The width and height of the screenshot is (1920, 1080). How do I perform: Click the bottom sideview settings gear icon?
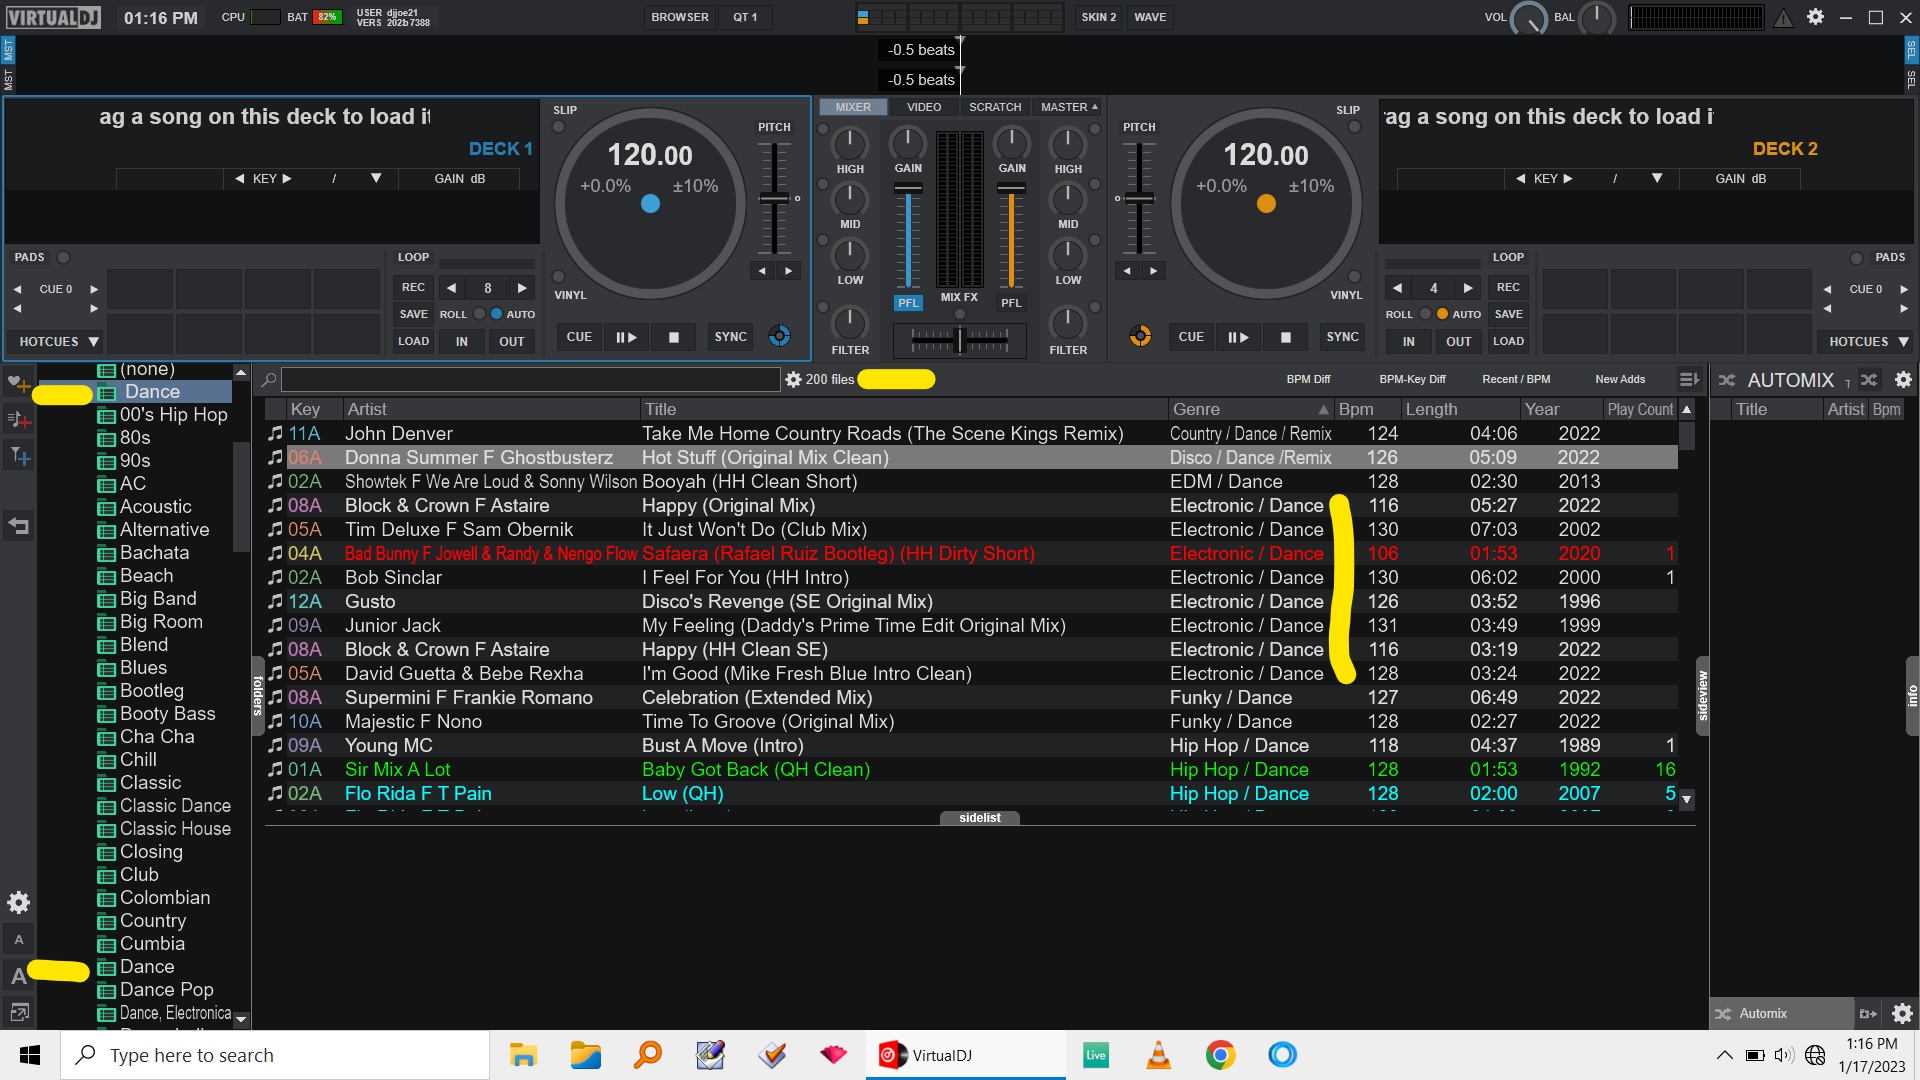pyautogui.click(x=1902, y=1014)
